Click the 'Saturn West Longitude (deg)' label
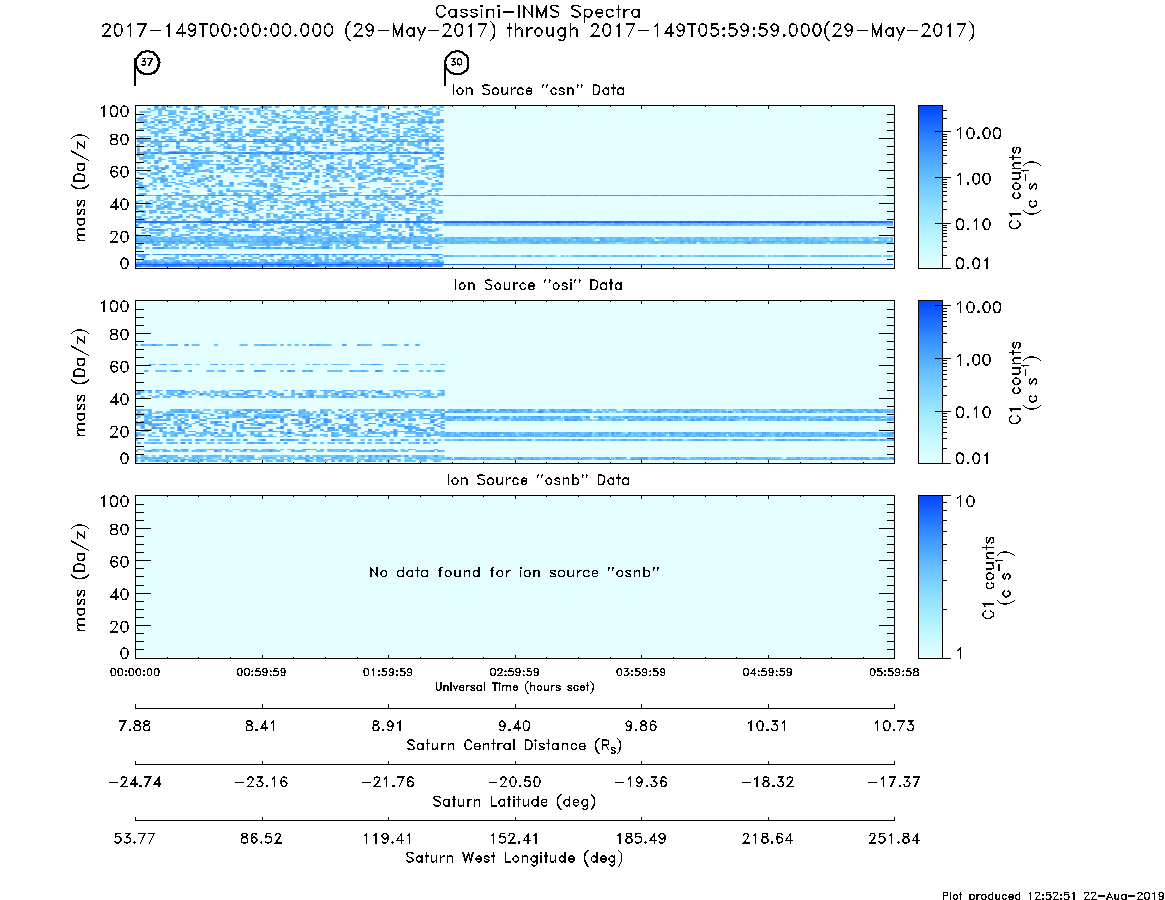Image resolution: width=1165 pixels, height=900 pixels. 514,858
